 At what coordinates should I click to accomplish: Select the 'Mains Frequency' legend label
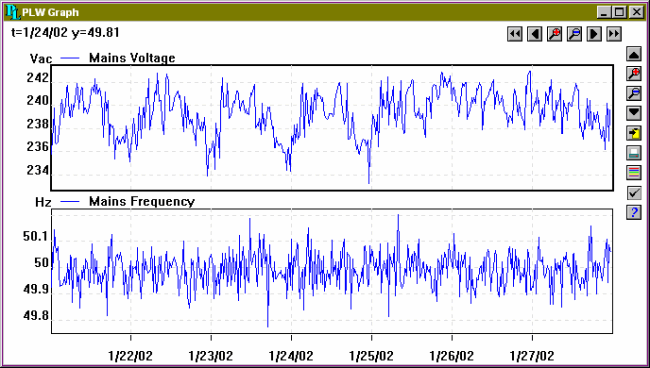click(x=142, y=202)
